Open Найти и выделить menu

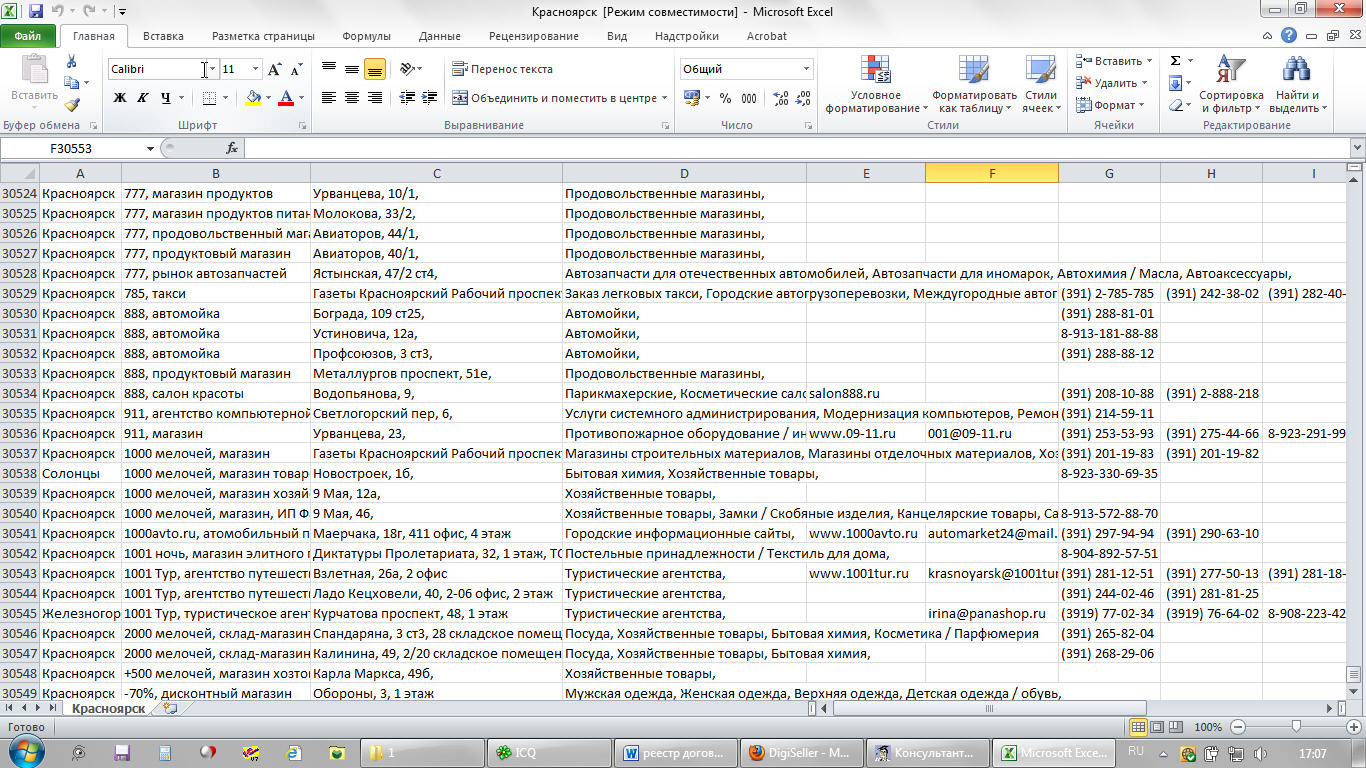(1296, 85)
